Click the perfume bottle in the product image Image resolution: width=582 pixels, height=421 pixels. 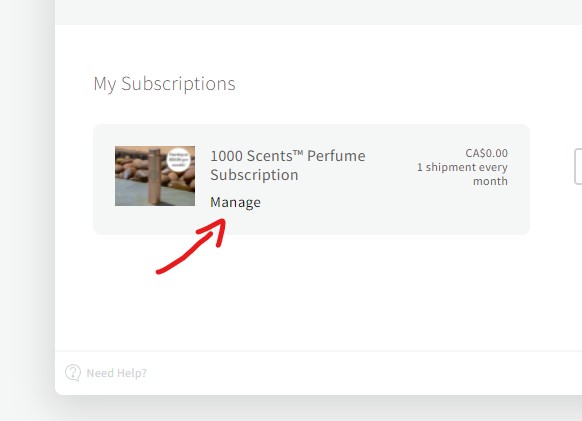point(154,176)
